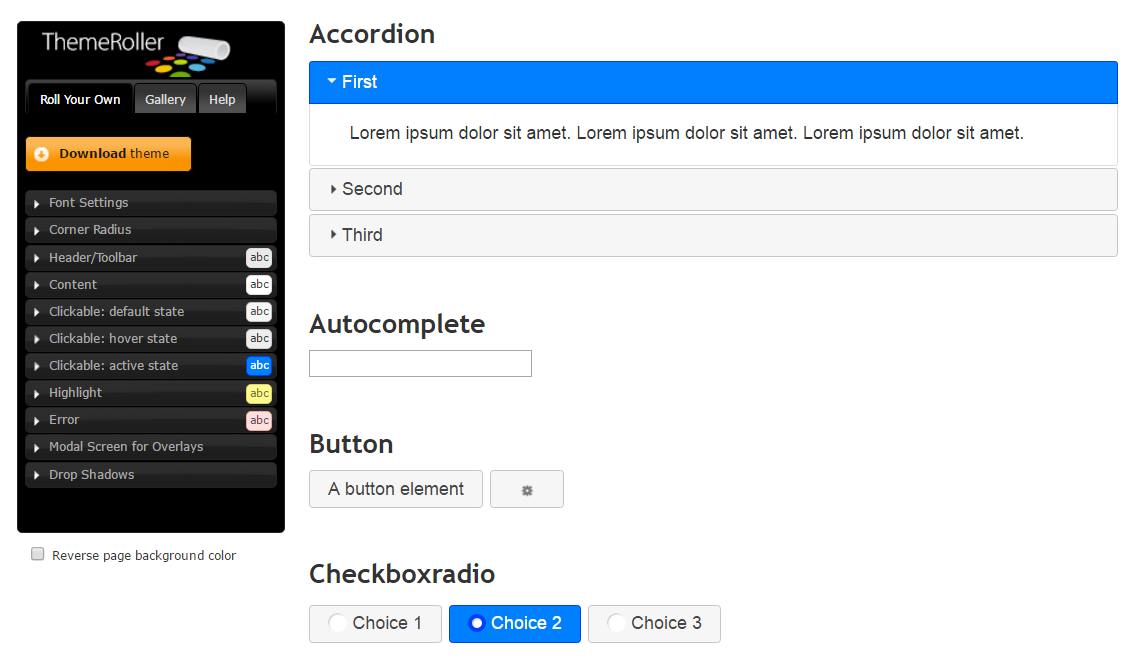Enable Reverse page background color
Image resolution: width=1137 pixels, height=663 pixels.
click(37, 553)
